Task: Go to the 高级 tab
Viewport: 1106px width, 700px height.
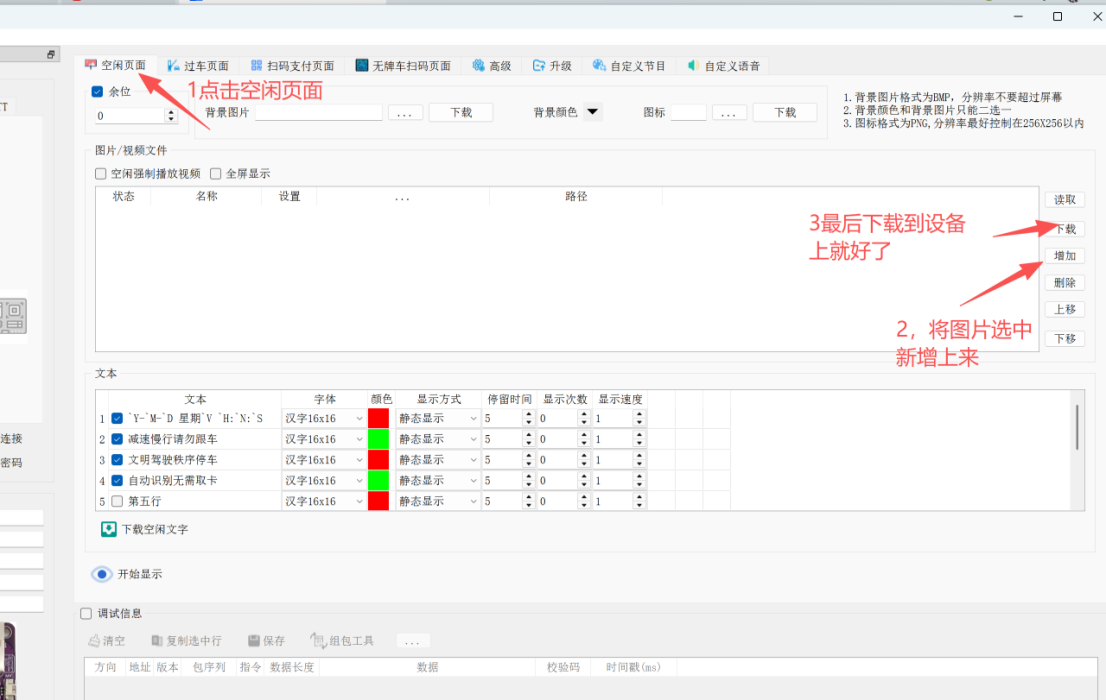Action: 492,66
